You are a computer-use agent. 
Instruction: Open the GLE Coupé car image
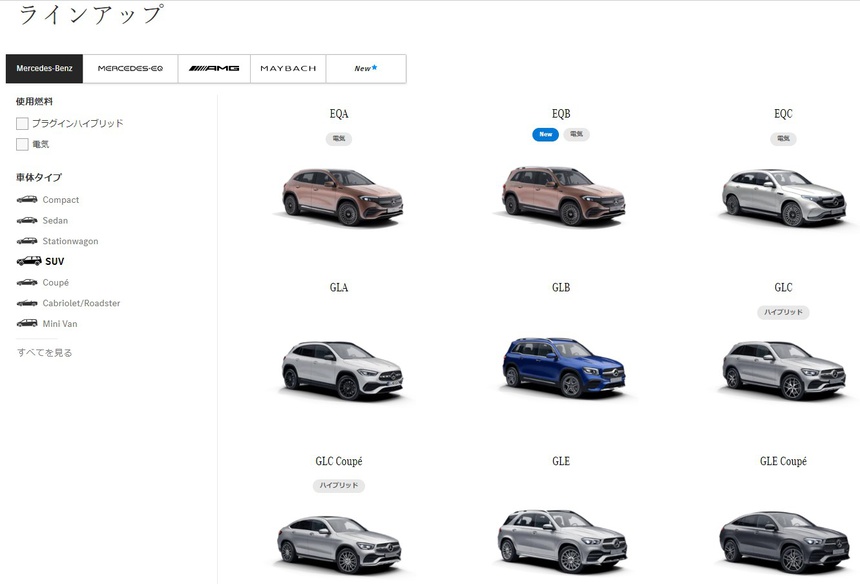click(x=784, y=542)
